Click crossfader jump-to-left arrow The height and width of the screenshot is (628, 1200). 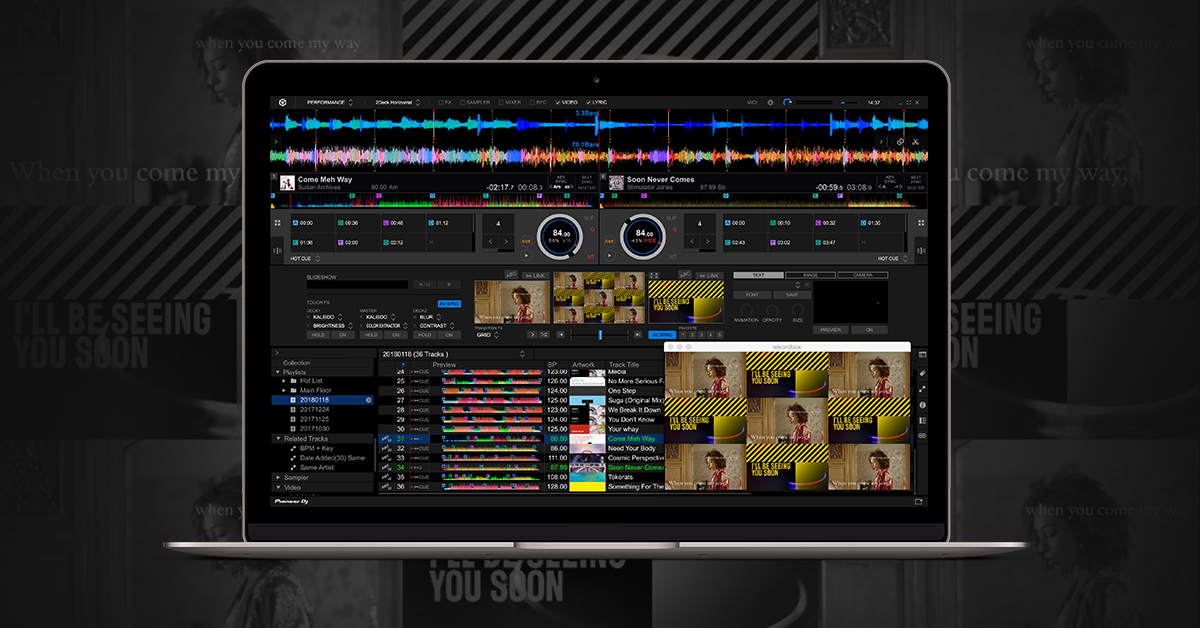click(x=560, y=335)
